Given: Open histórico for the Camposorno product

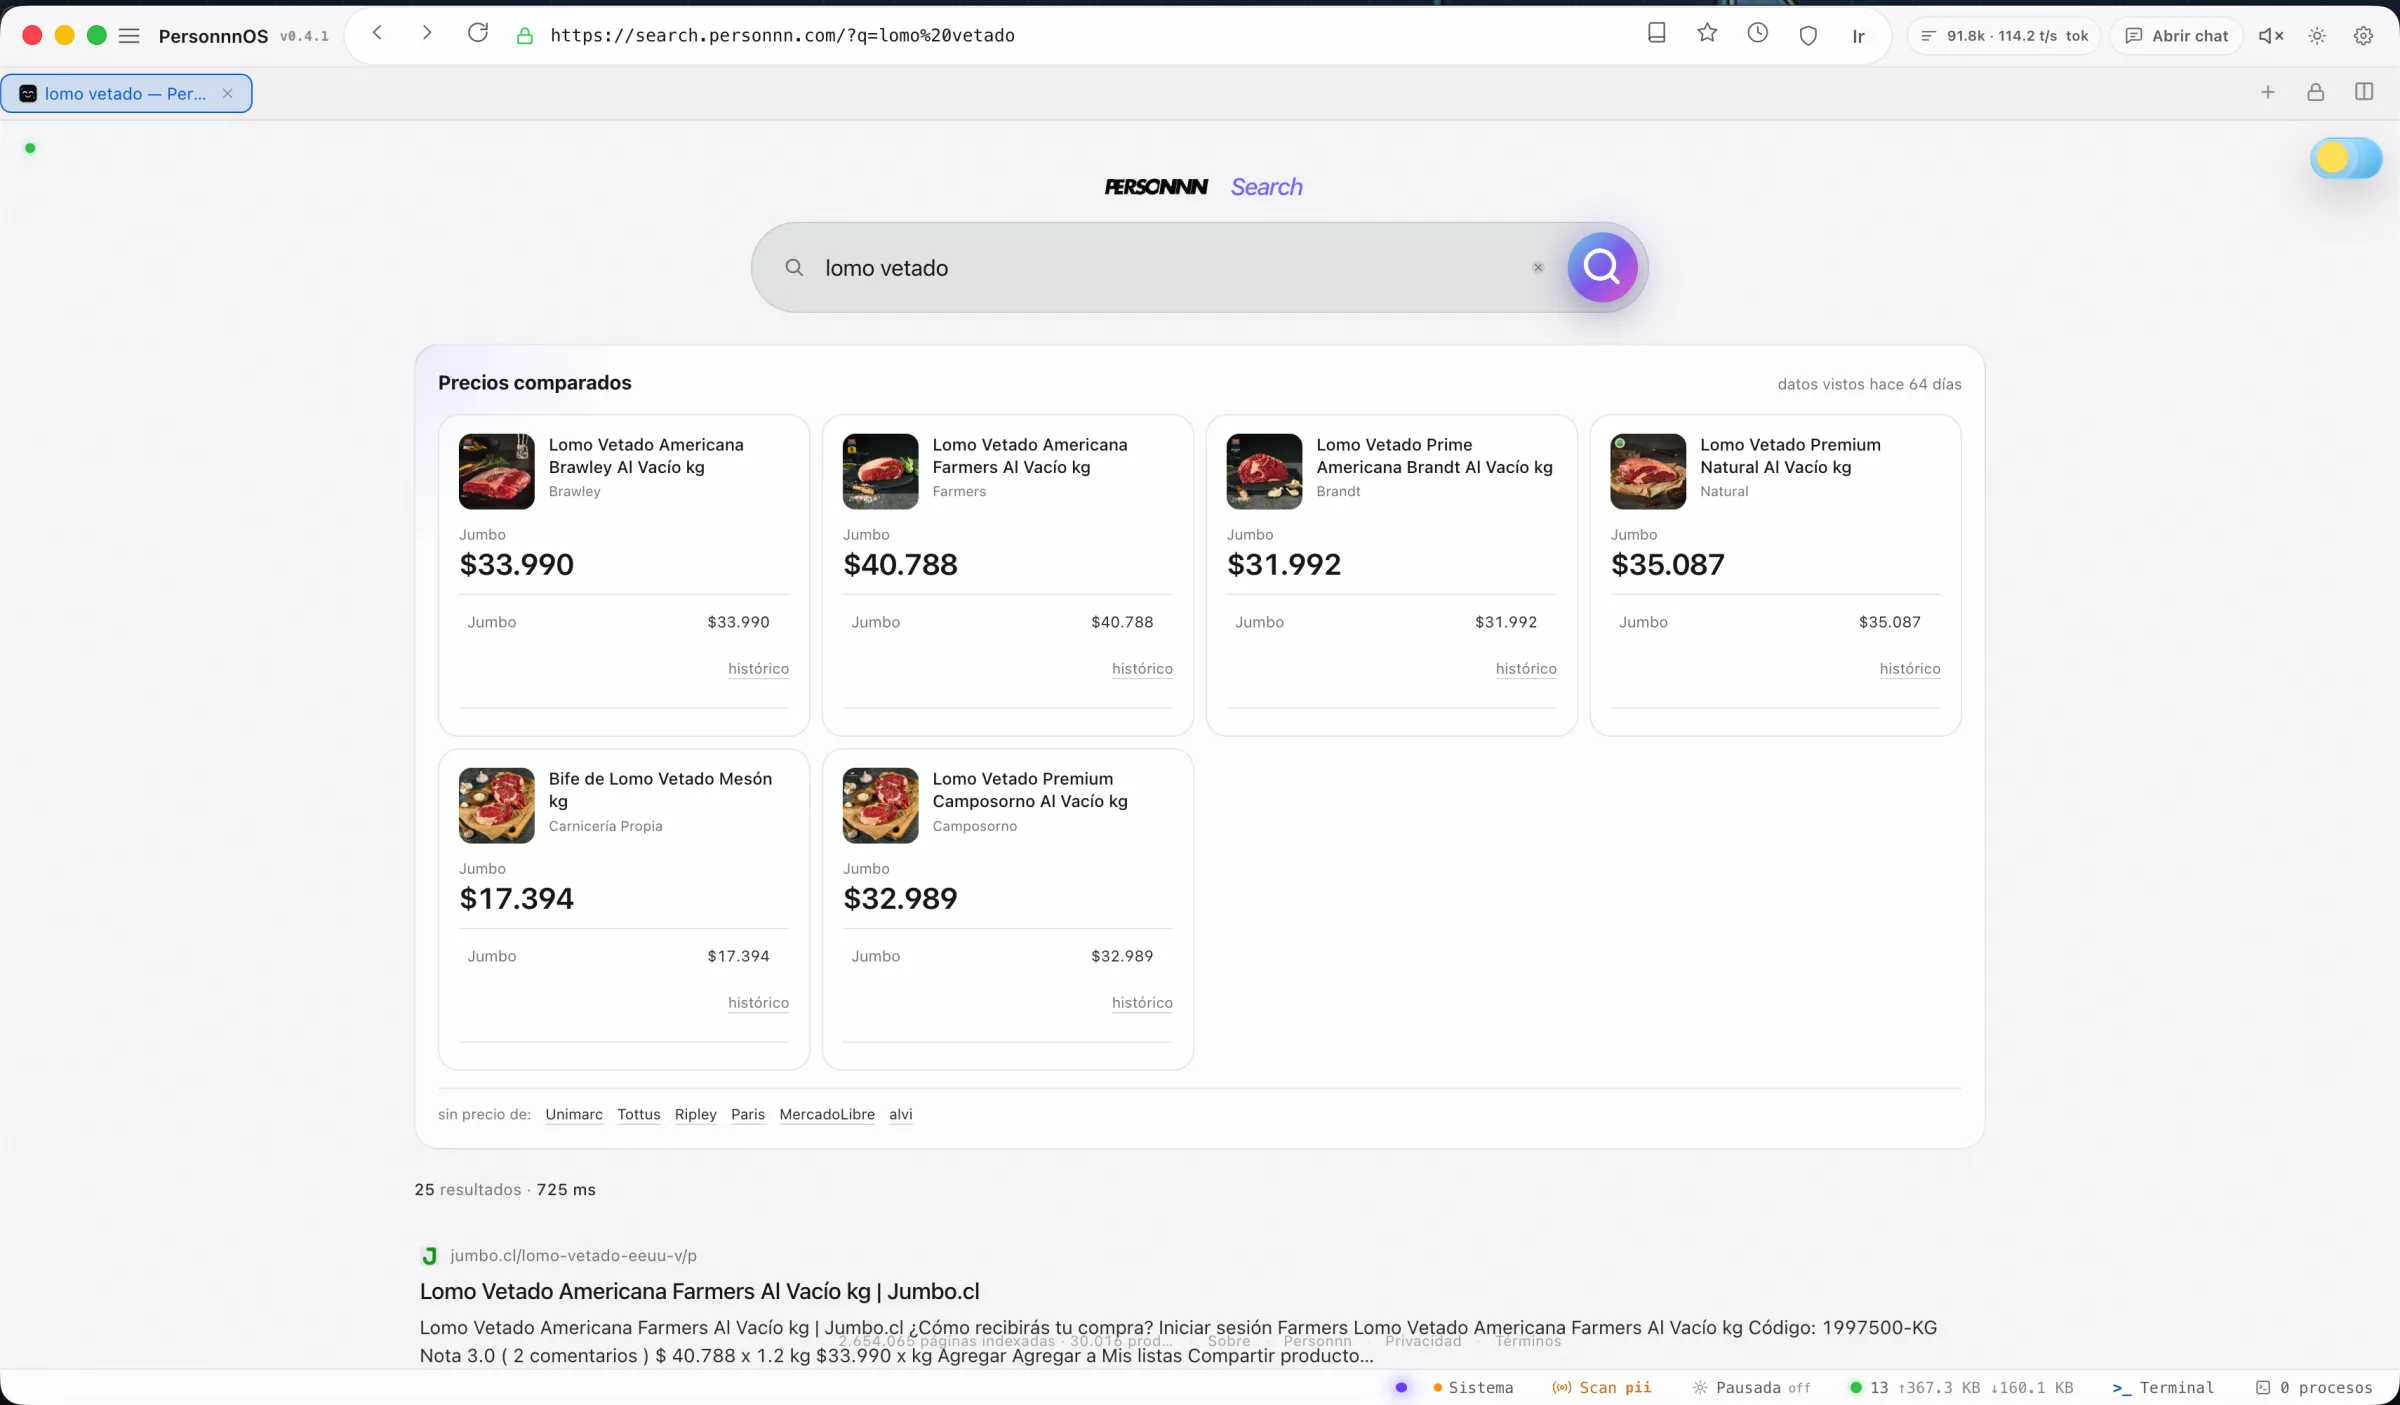Looking at the screenshot, I should 1142,1003.
